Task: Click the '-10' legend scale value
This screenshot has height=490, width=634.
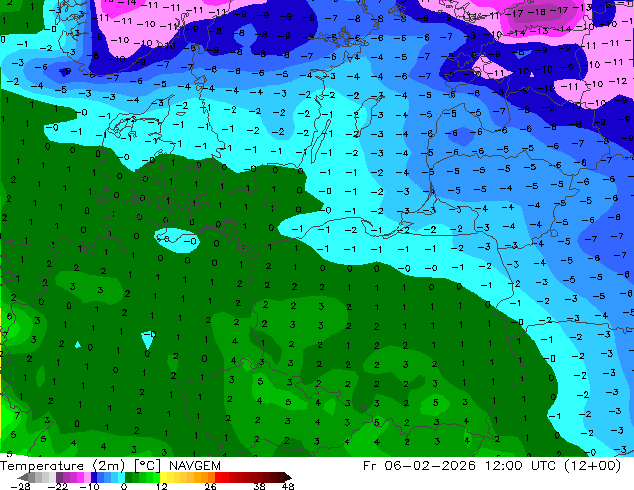Action: point(90,486)
